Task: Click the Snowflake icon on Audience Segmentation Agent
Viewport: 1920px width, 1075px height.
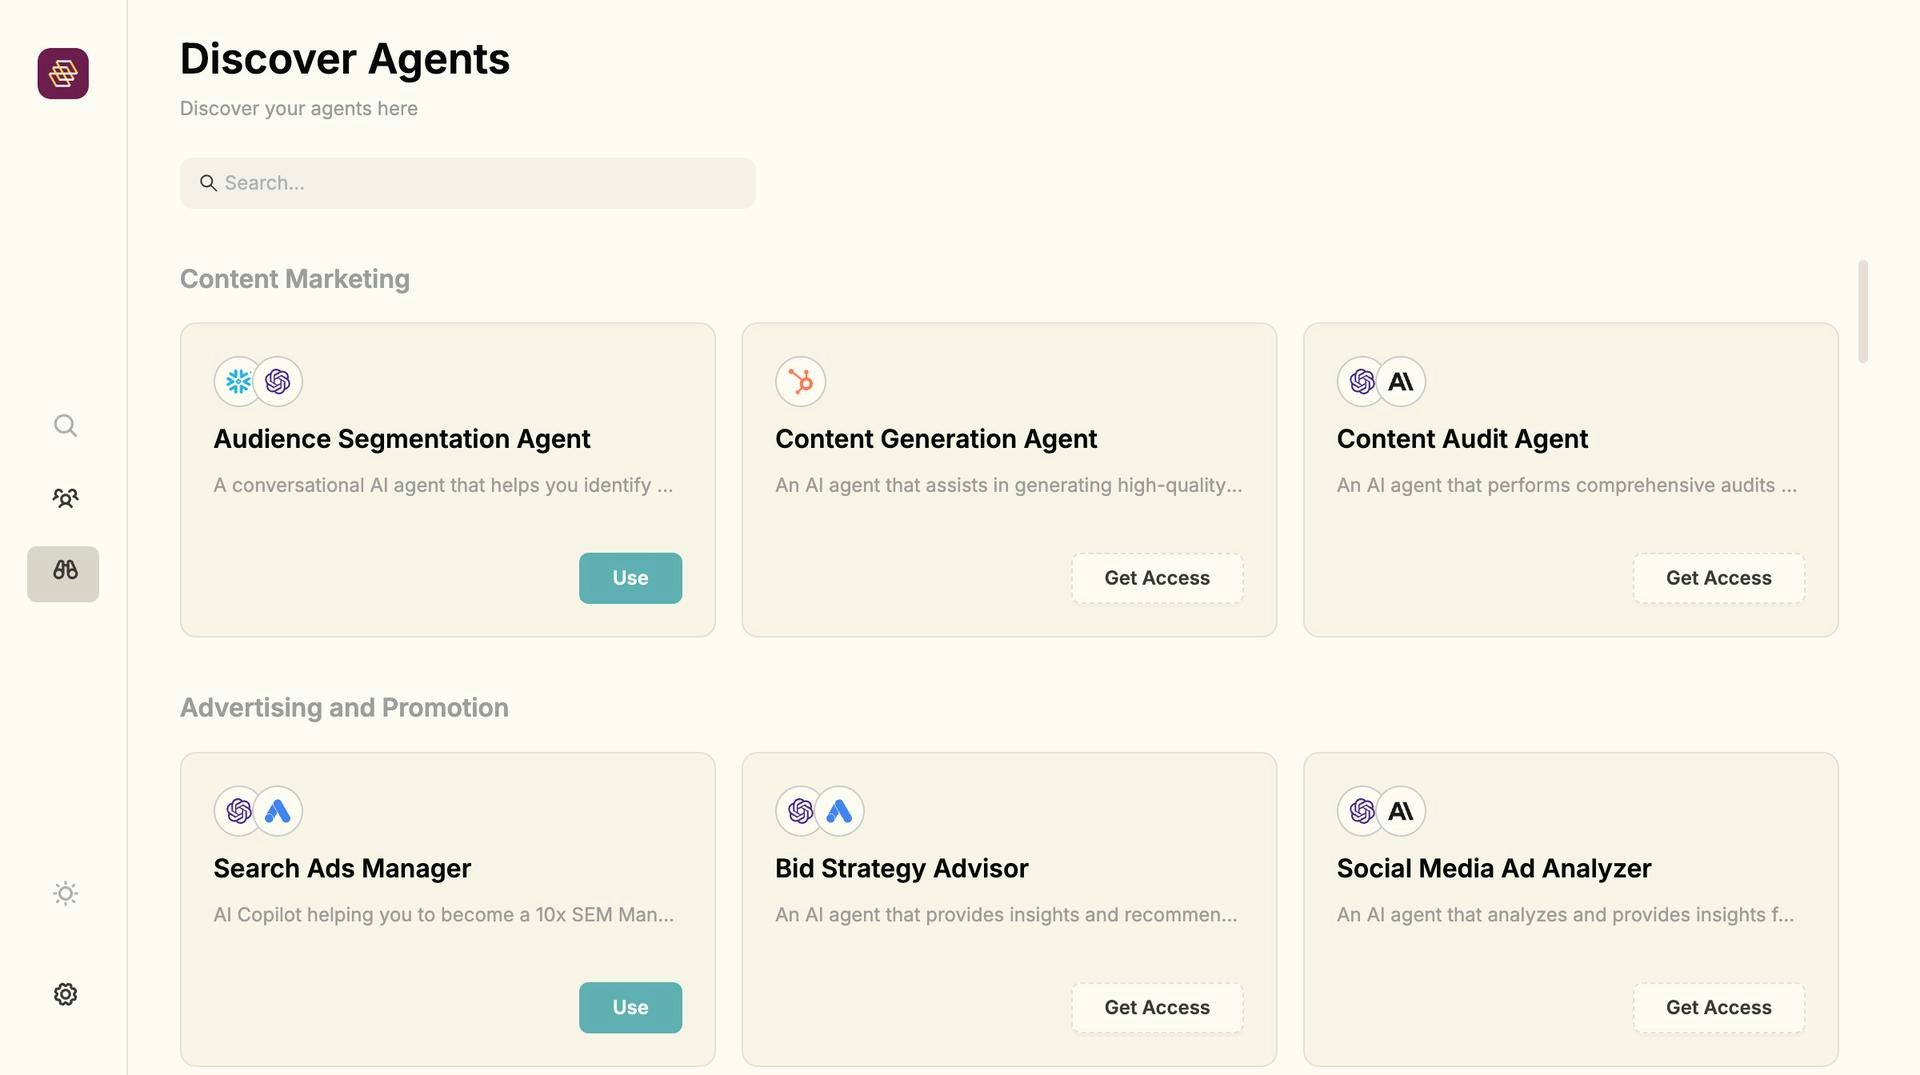Action: [x=238, y=381]
